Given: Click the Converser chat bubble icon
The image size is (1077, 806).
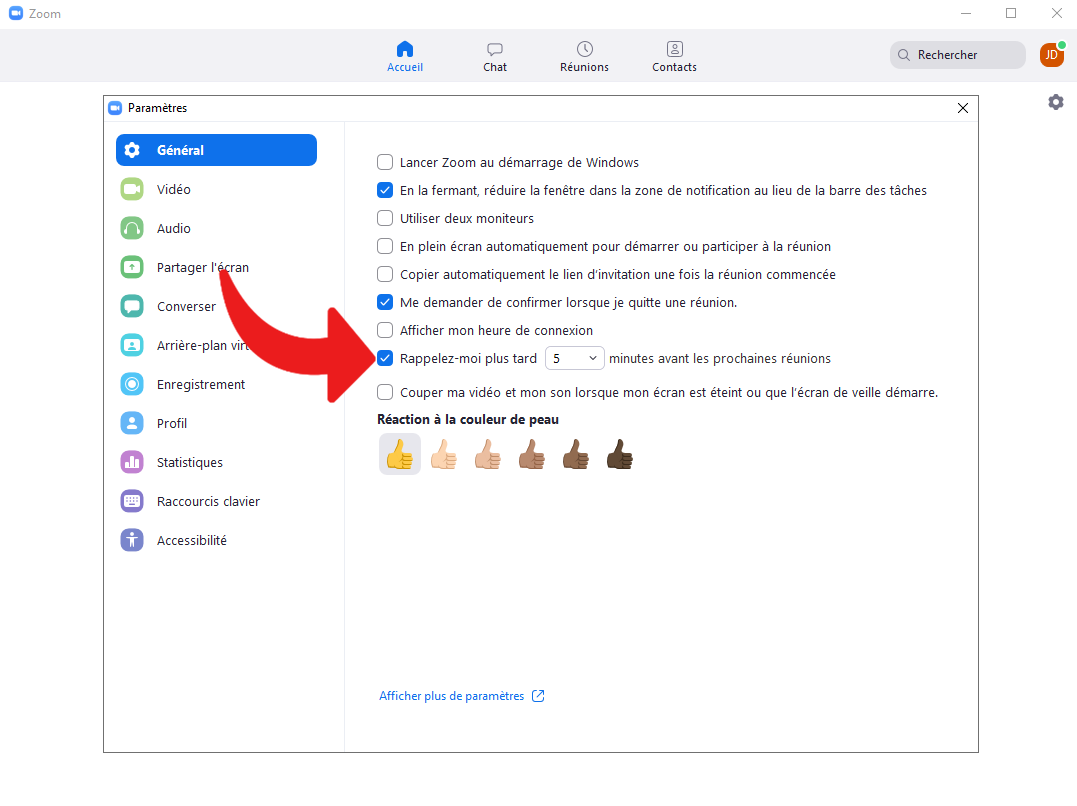Looking at the screenshot, I should click(x=132, y=306).
